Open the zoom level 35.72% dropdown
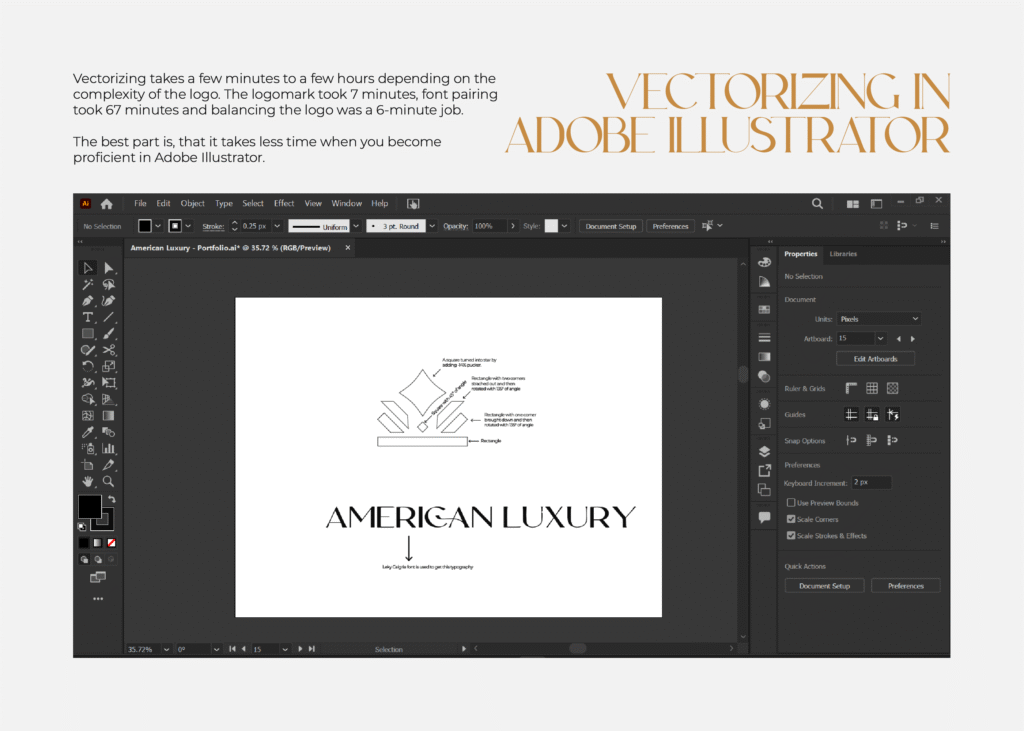The height and width of the screenshot is (731, 1024). (x=167, y=649)
